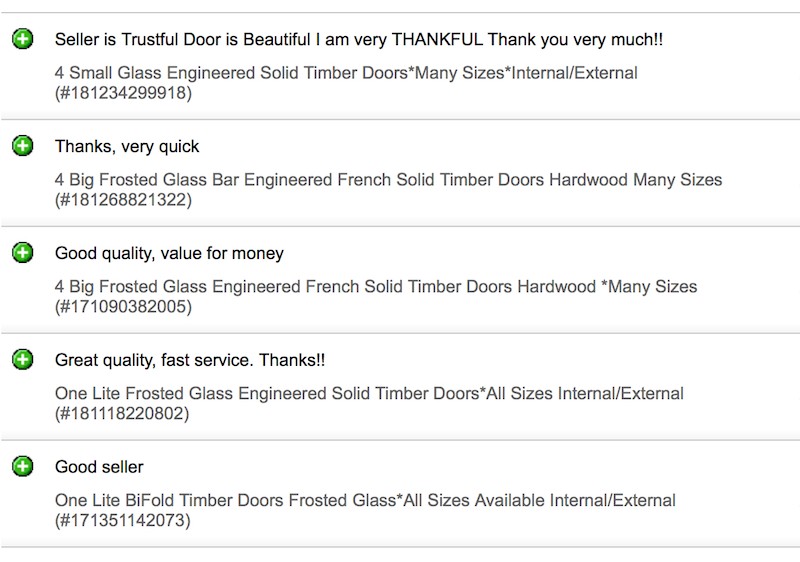Click the positive feedback icon next to "Thanks, very quick"
Viewport: 800px width, 562px height.
click(22, 146)
